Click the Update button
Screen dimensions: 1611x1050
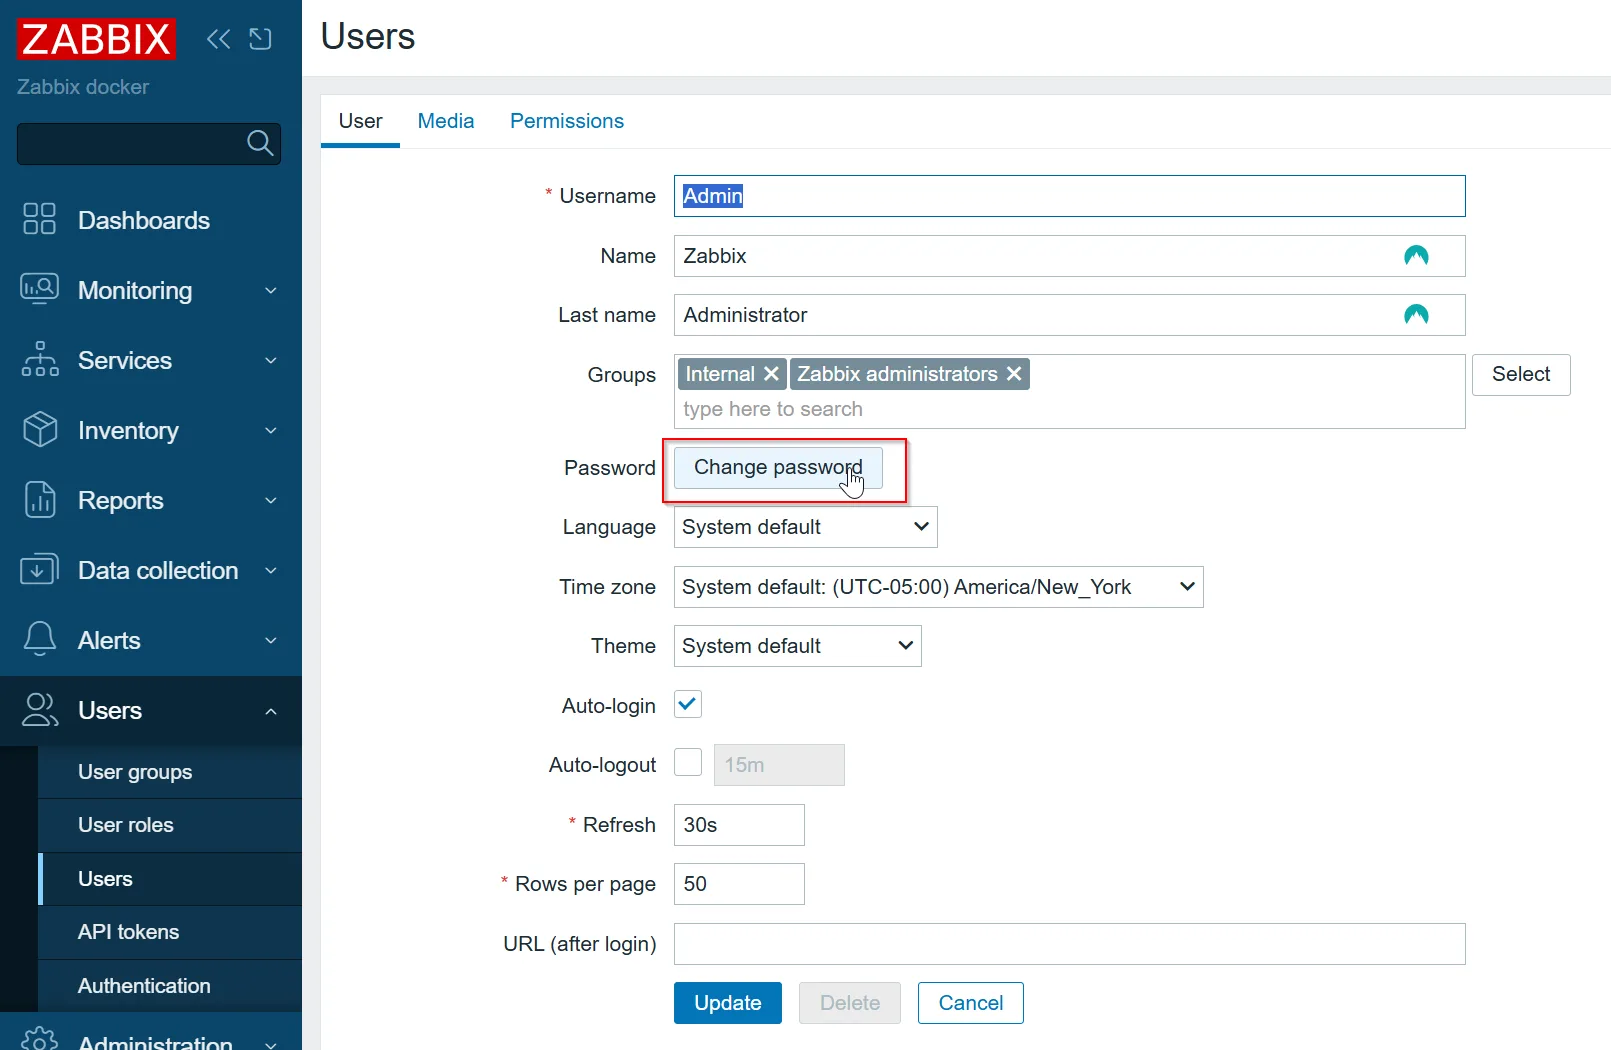pos(728,1003)
